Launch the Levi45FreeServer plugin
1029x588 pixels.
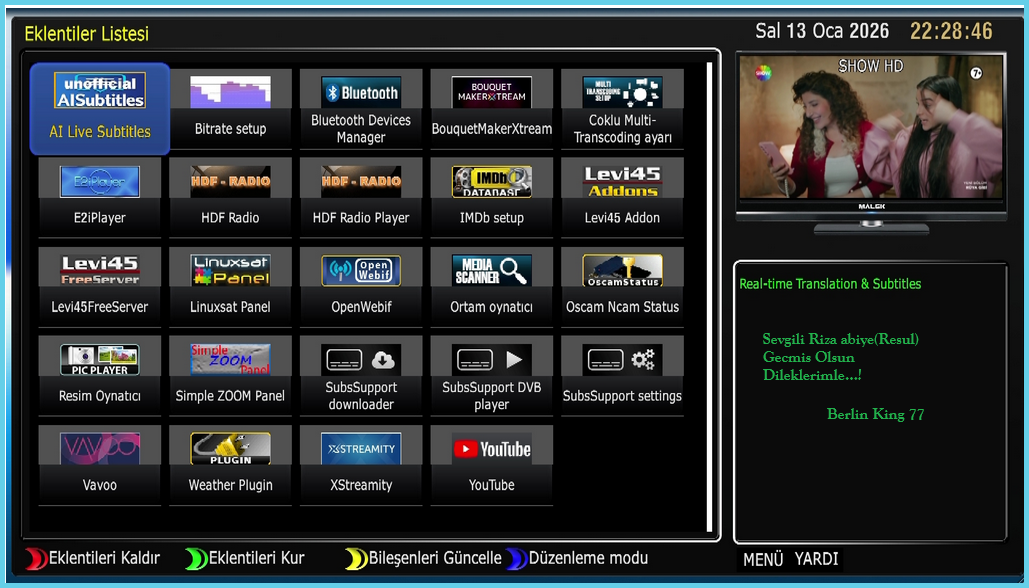point(100,287)
